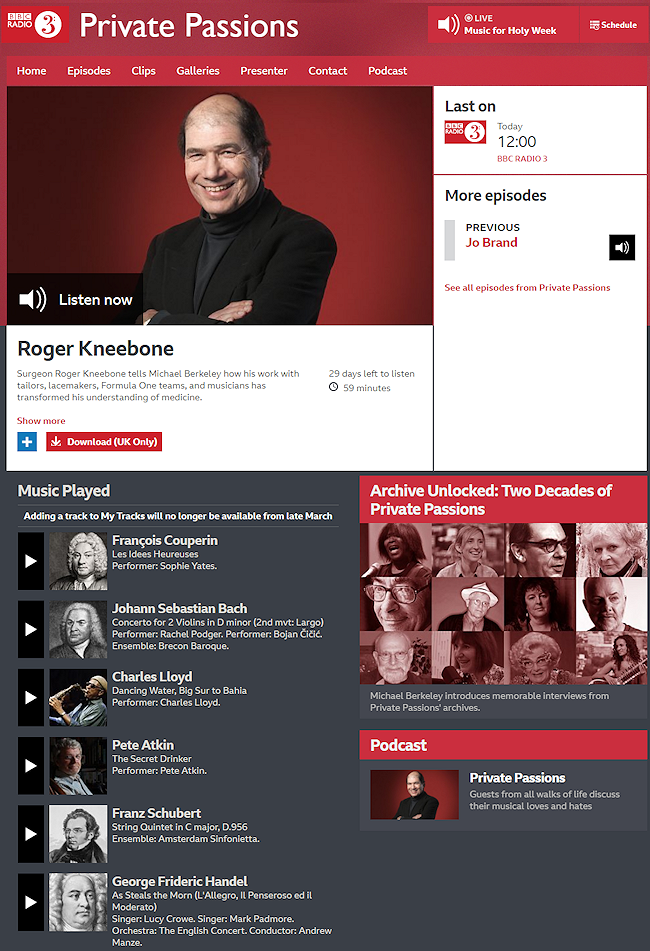The height and width of the screenshot is (951, 650).
Task: Go to the Galleries tab
Action: 198,70
